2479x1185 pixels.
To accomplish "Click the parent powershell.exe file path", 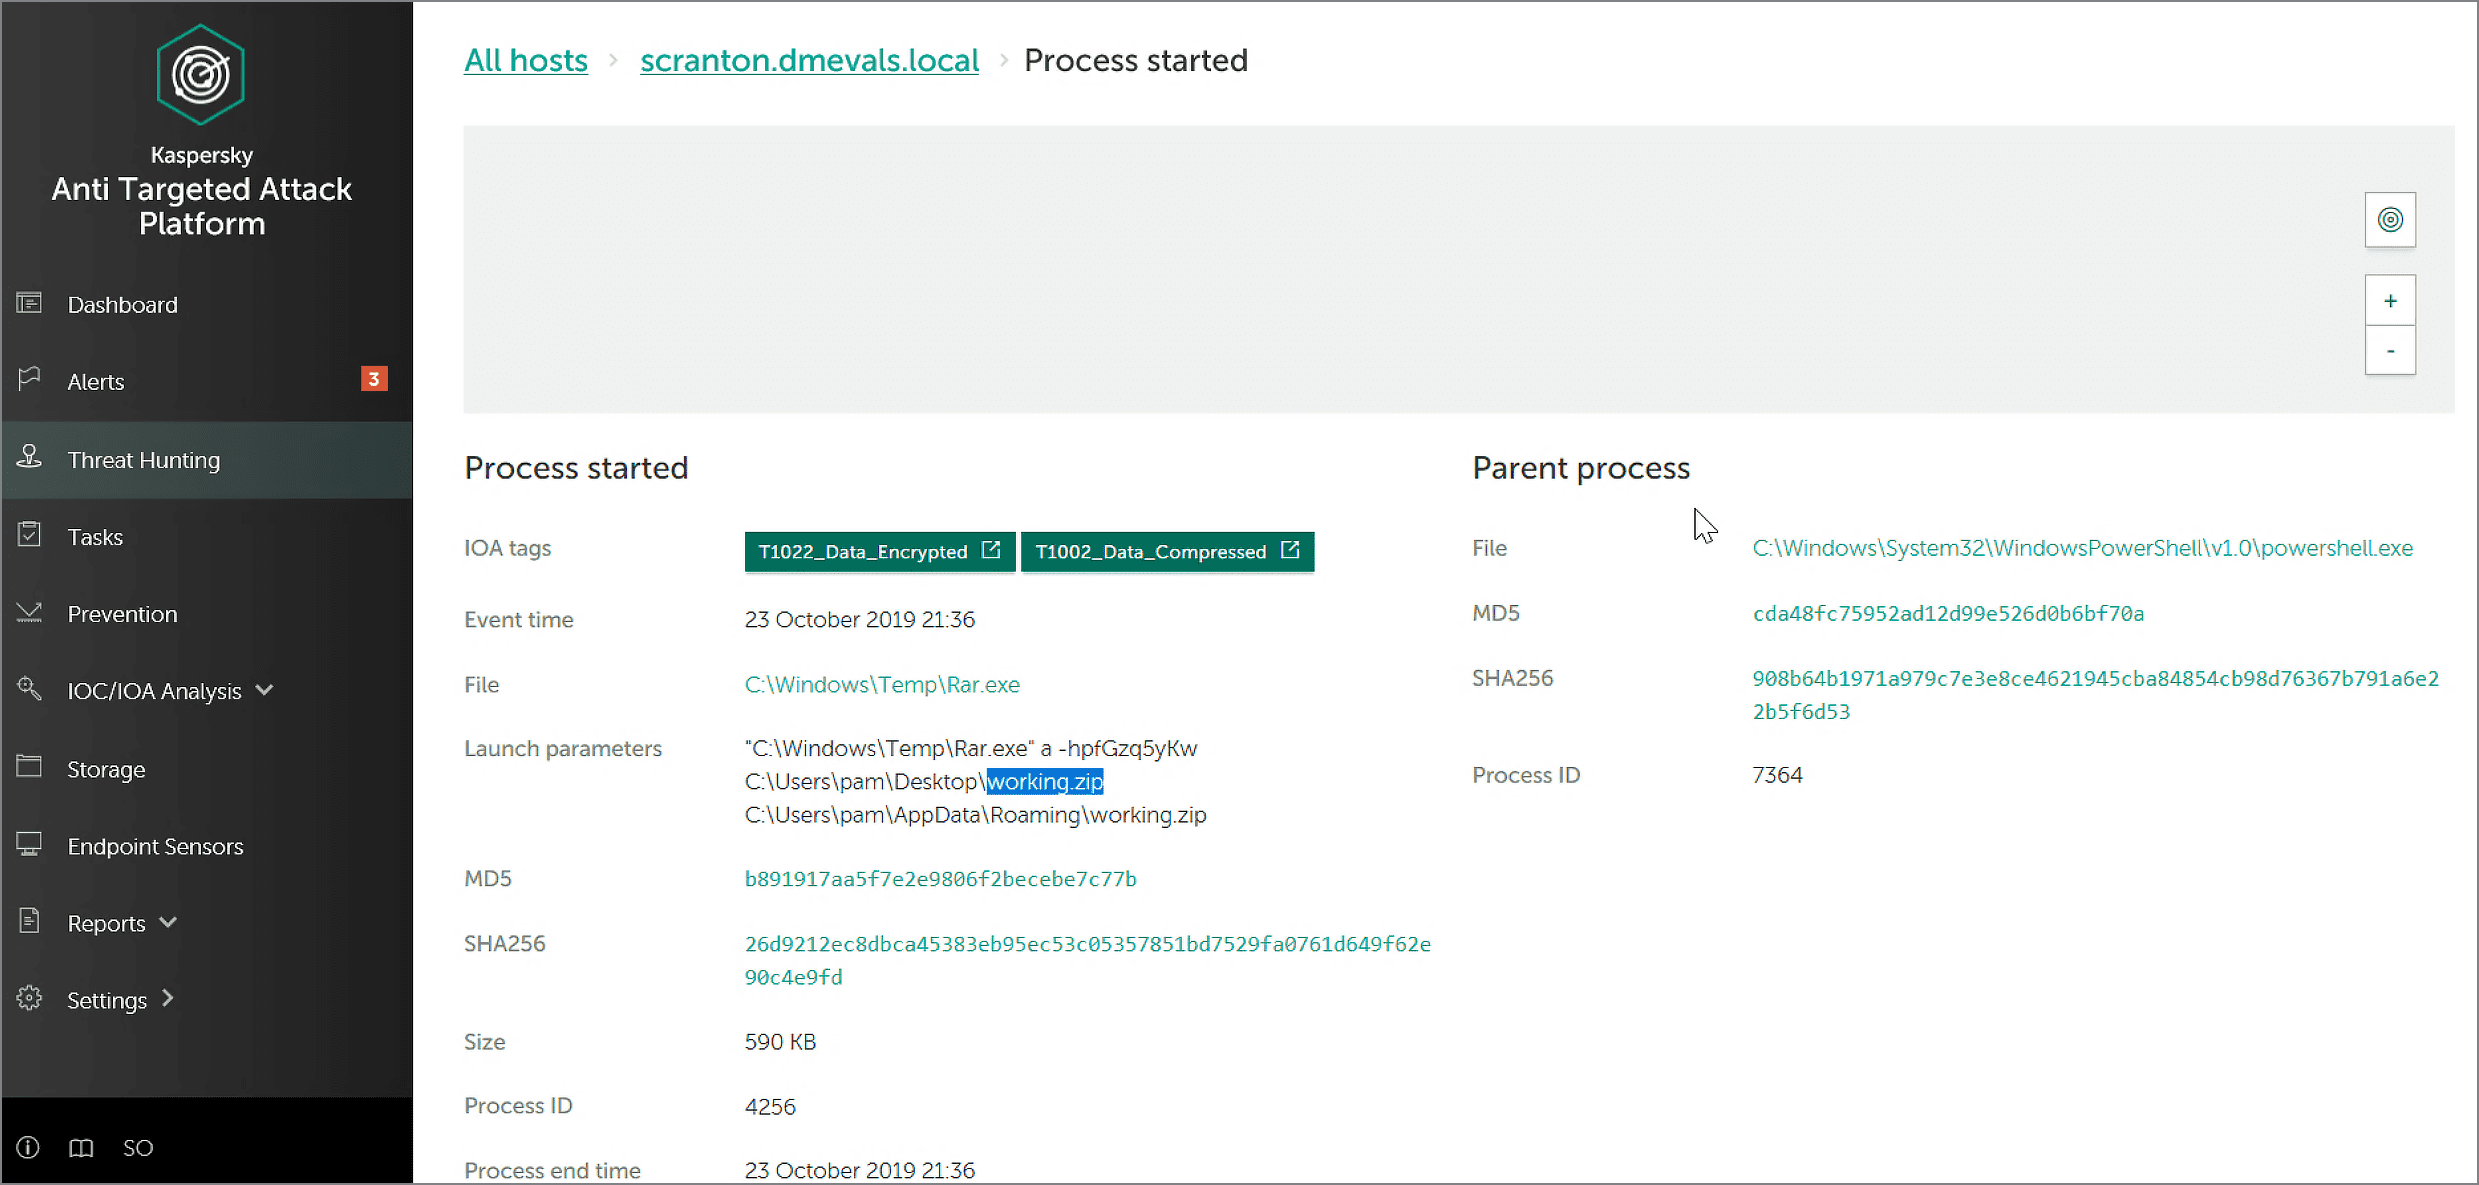I will 2082,548.
